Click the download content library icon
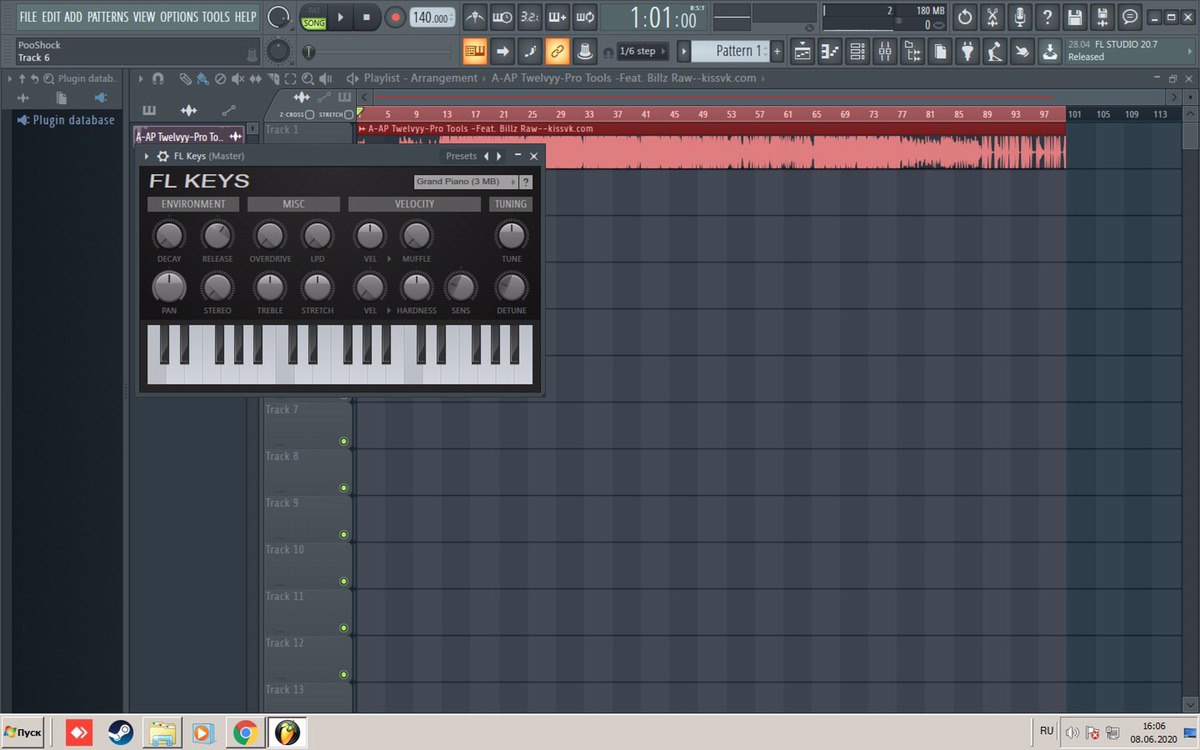The width and height of the screenshot is (1200, 750). 1049,50
